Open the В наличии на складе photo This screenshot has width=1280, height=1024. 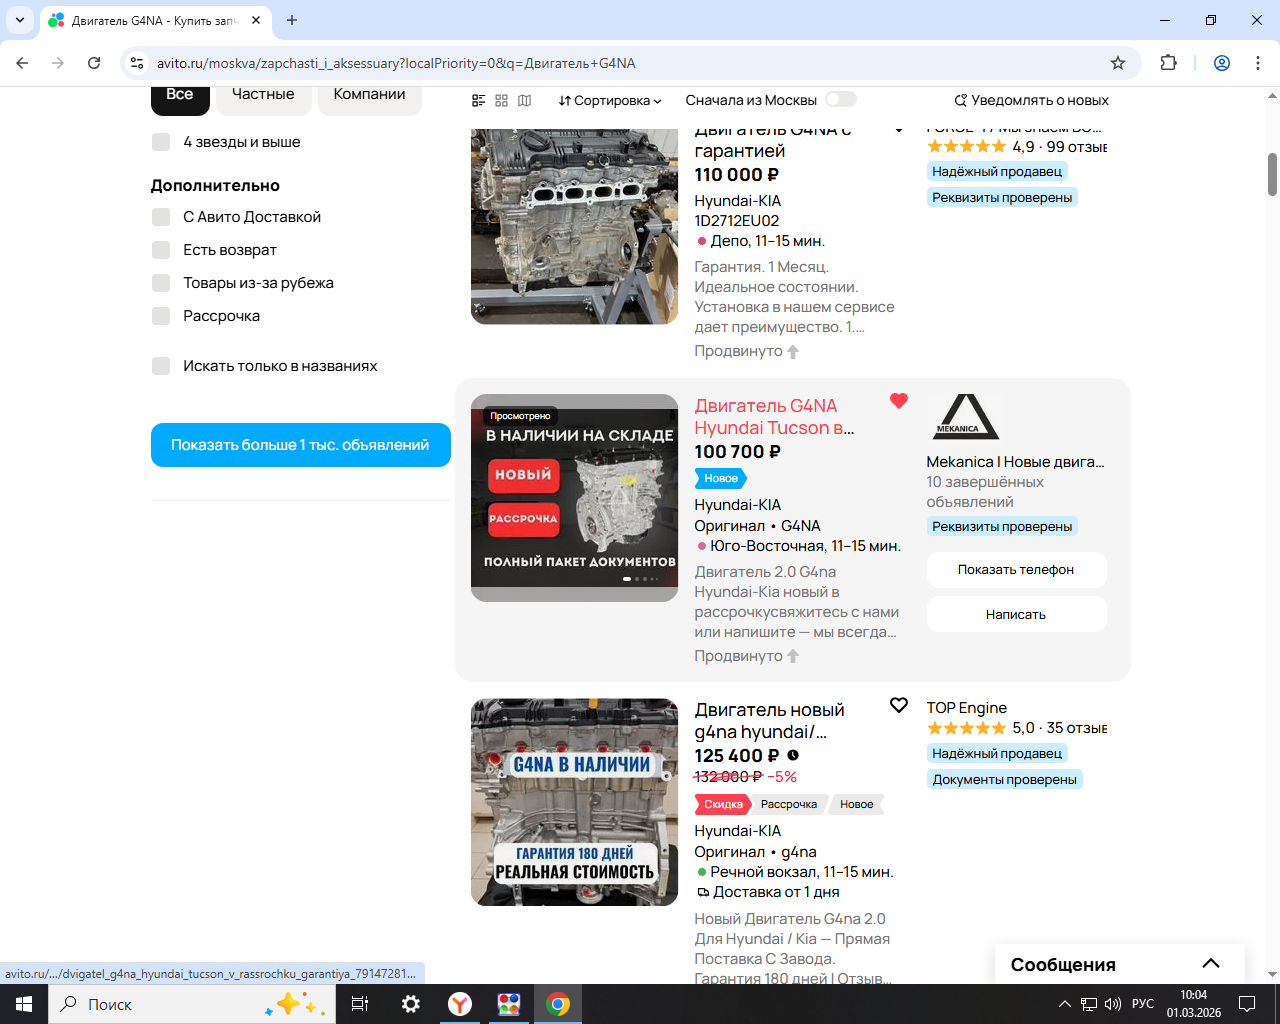click(x=574, y=498)
